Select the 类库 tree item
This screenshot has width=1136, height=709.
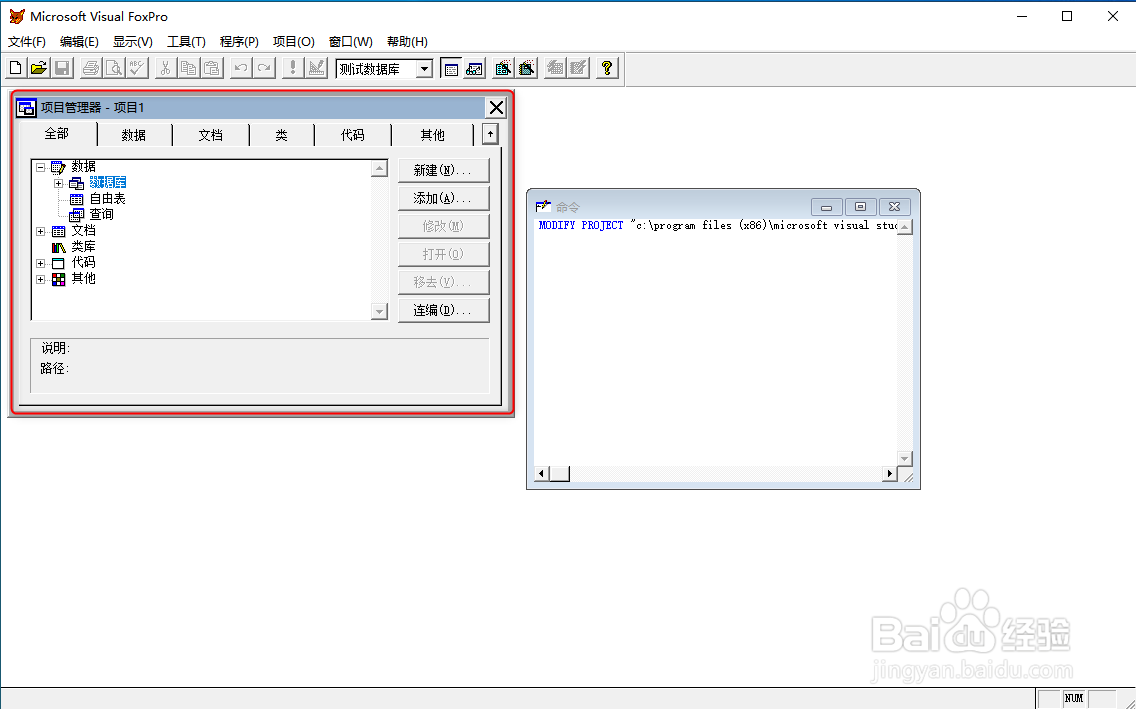tap(83, 248)
